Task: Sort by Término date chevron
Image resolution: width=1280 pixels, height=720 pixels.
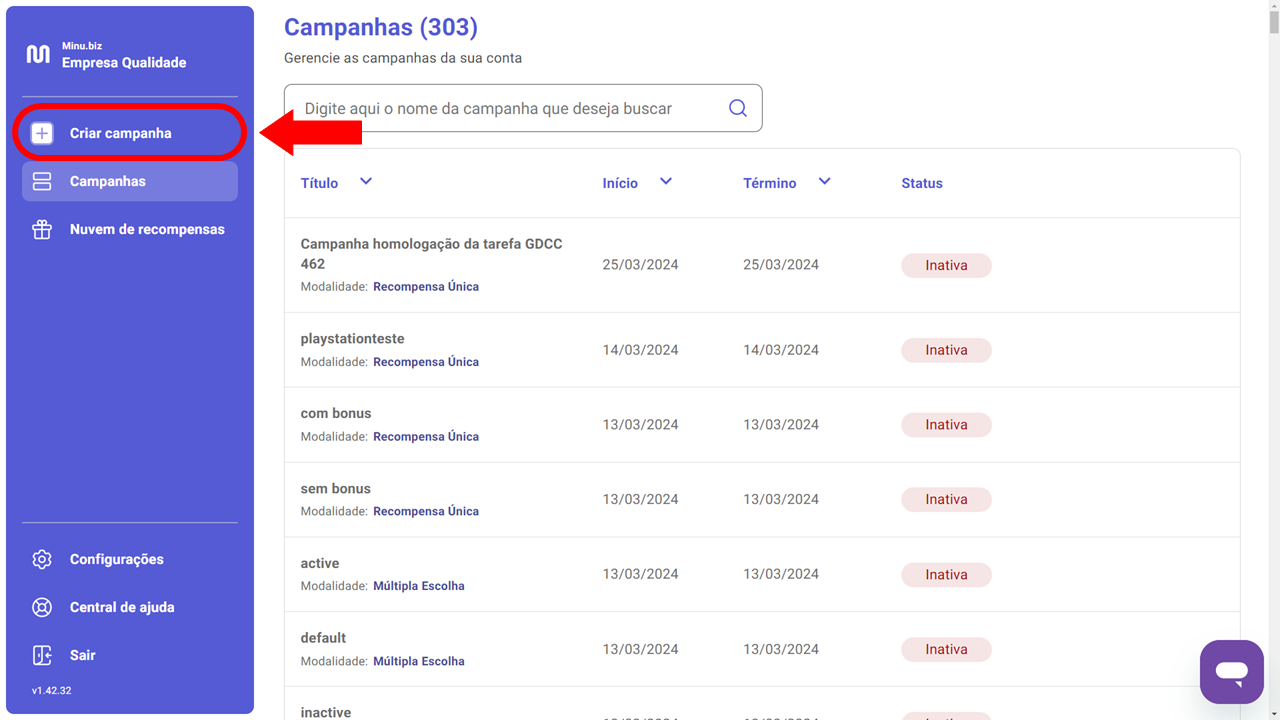Action: (824, 181)
